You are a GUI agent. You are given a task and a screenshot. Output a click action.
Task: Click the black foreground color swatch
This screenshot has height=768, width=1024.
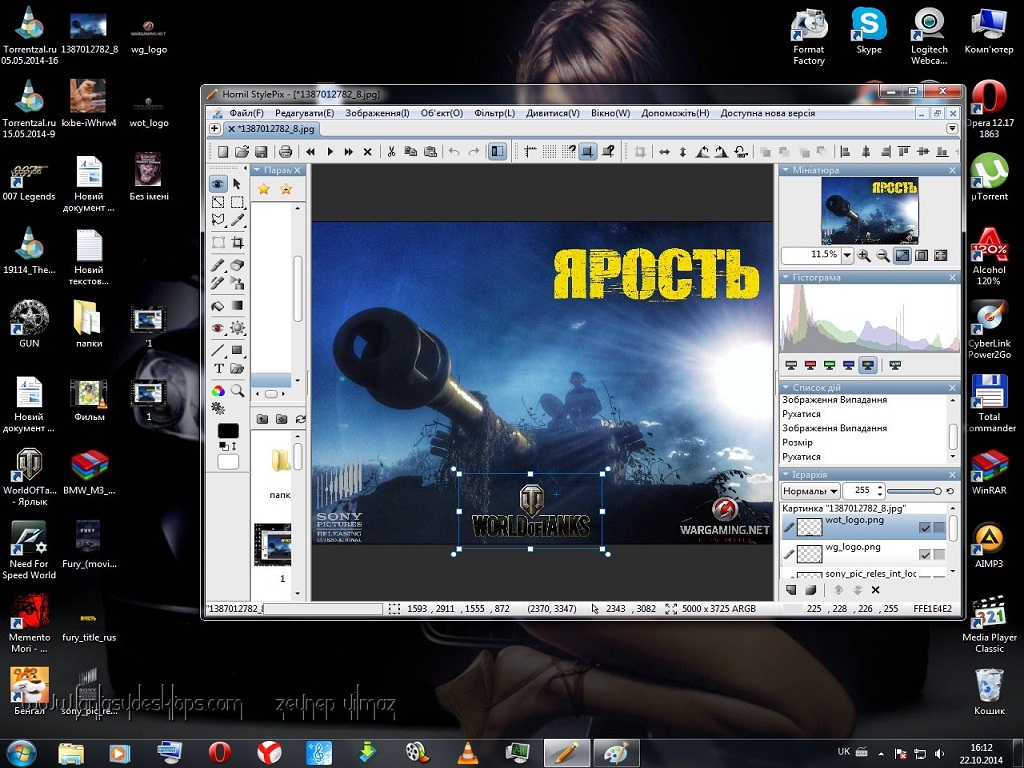[x=228, y=431]
